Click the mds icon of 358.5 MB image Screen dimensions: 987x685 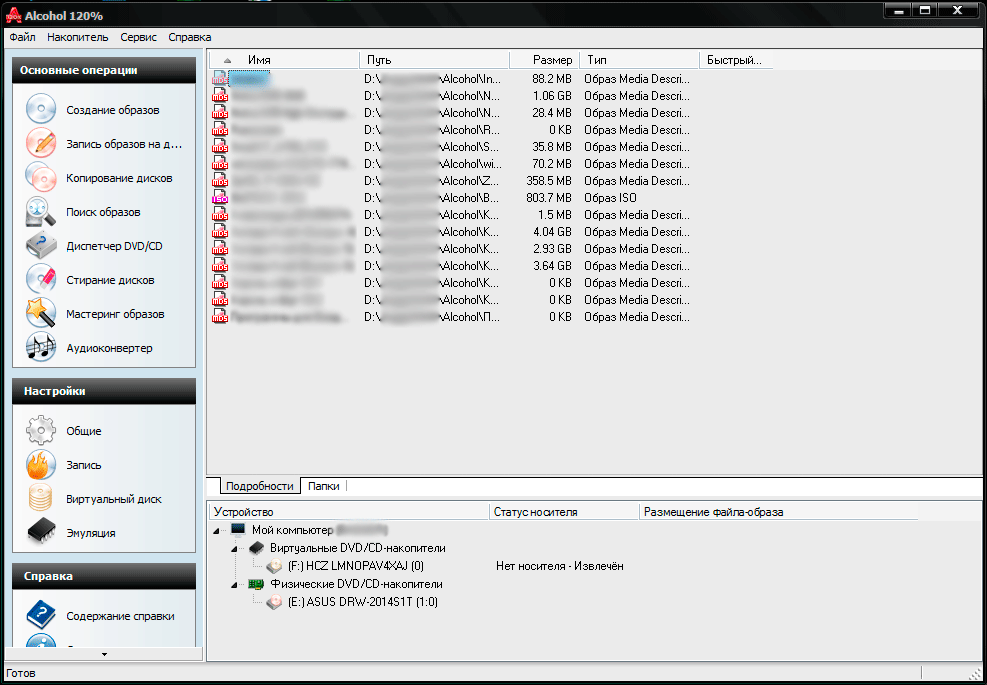tap(220, 181)
